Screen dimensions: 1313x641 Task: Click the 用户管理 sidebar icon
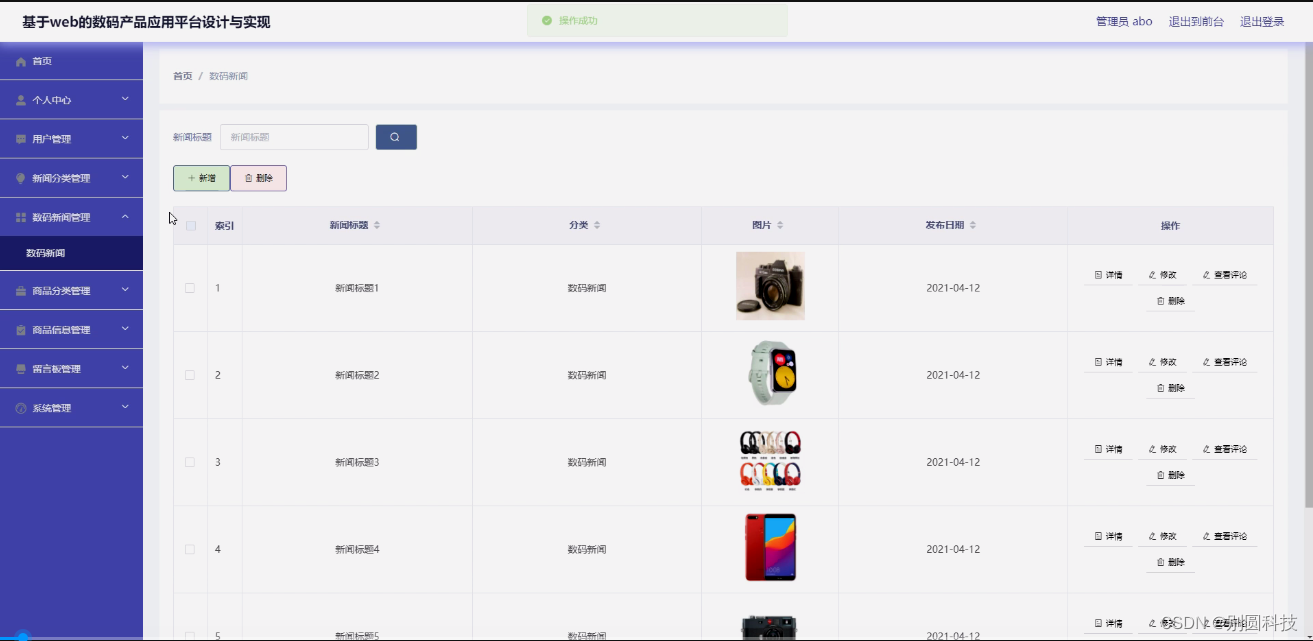point(20,139)
